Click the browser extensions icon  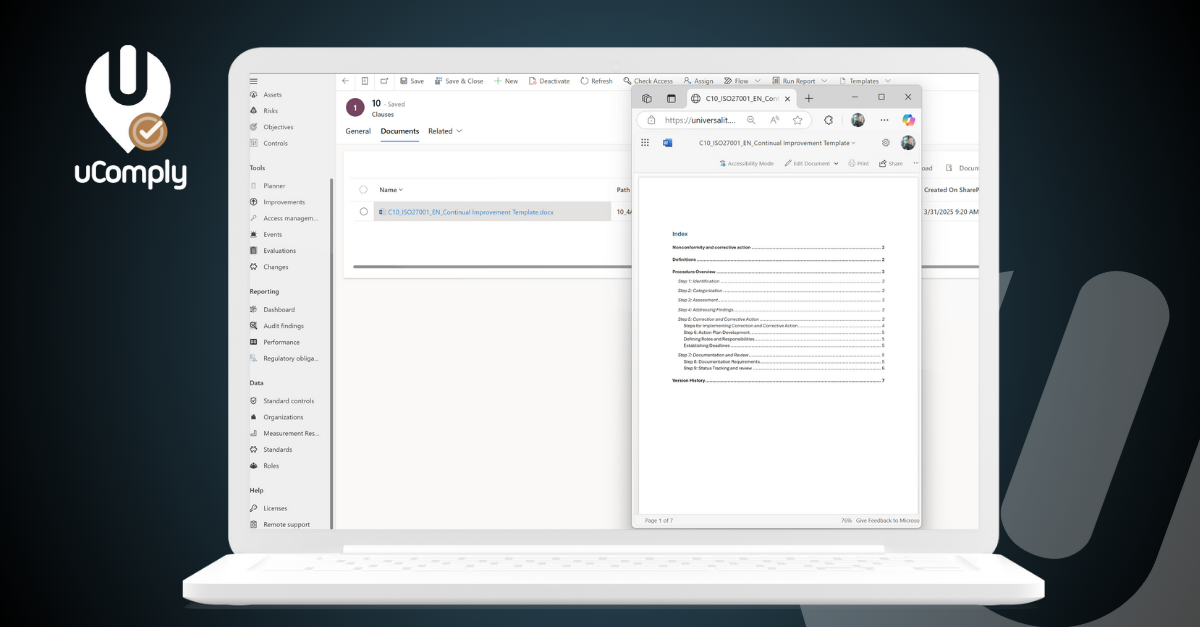pyautogui.click(x=828, y=120)
